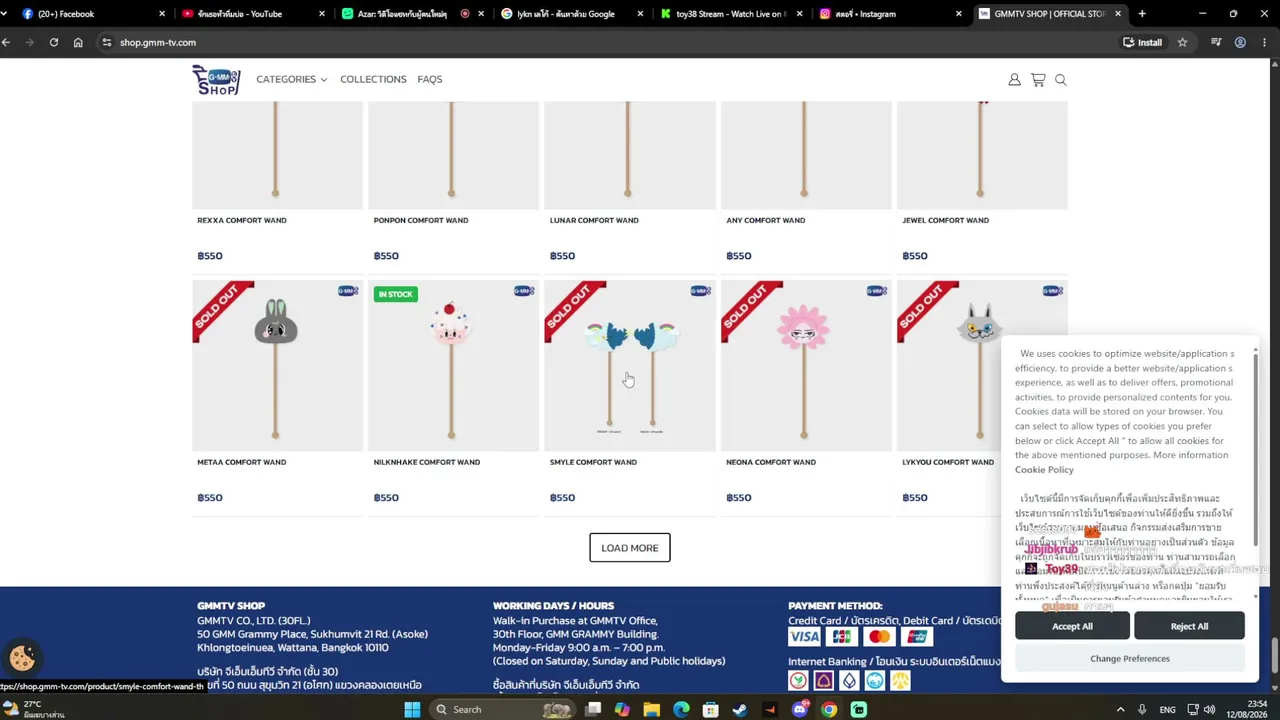Bookmark this page with the star
Image resolution: width=1280 pixels, height=720 pixels.
(1182, 42)
